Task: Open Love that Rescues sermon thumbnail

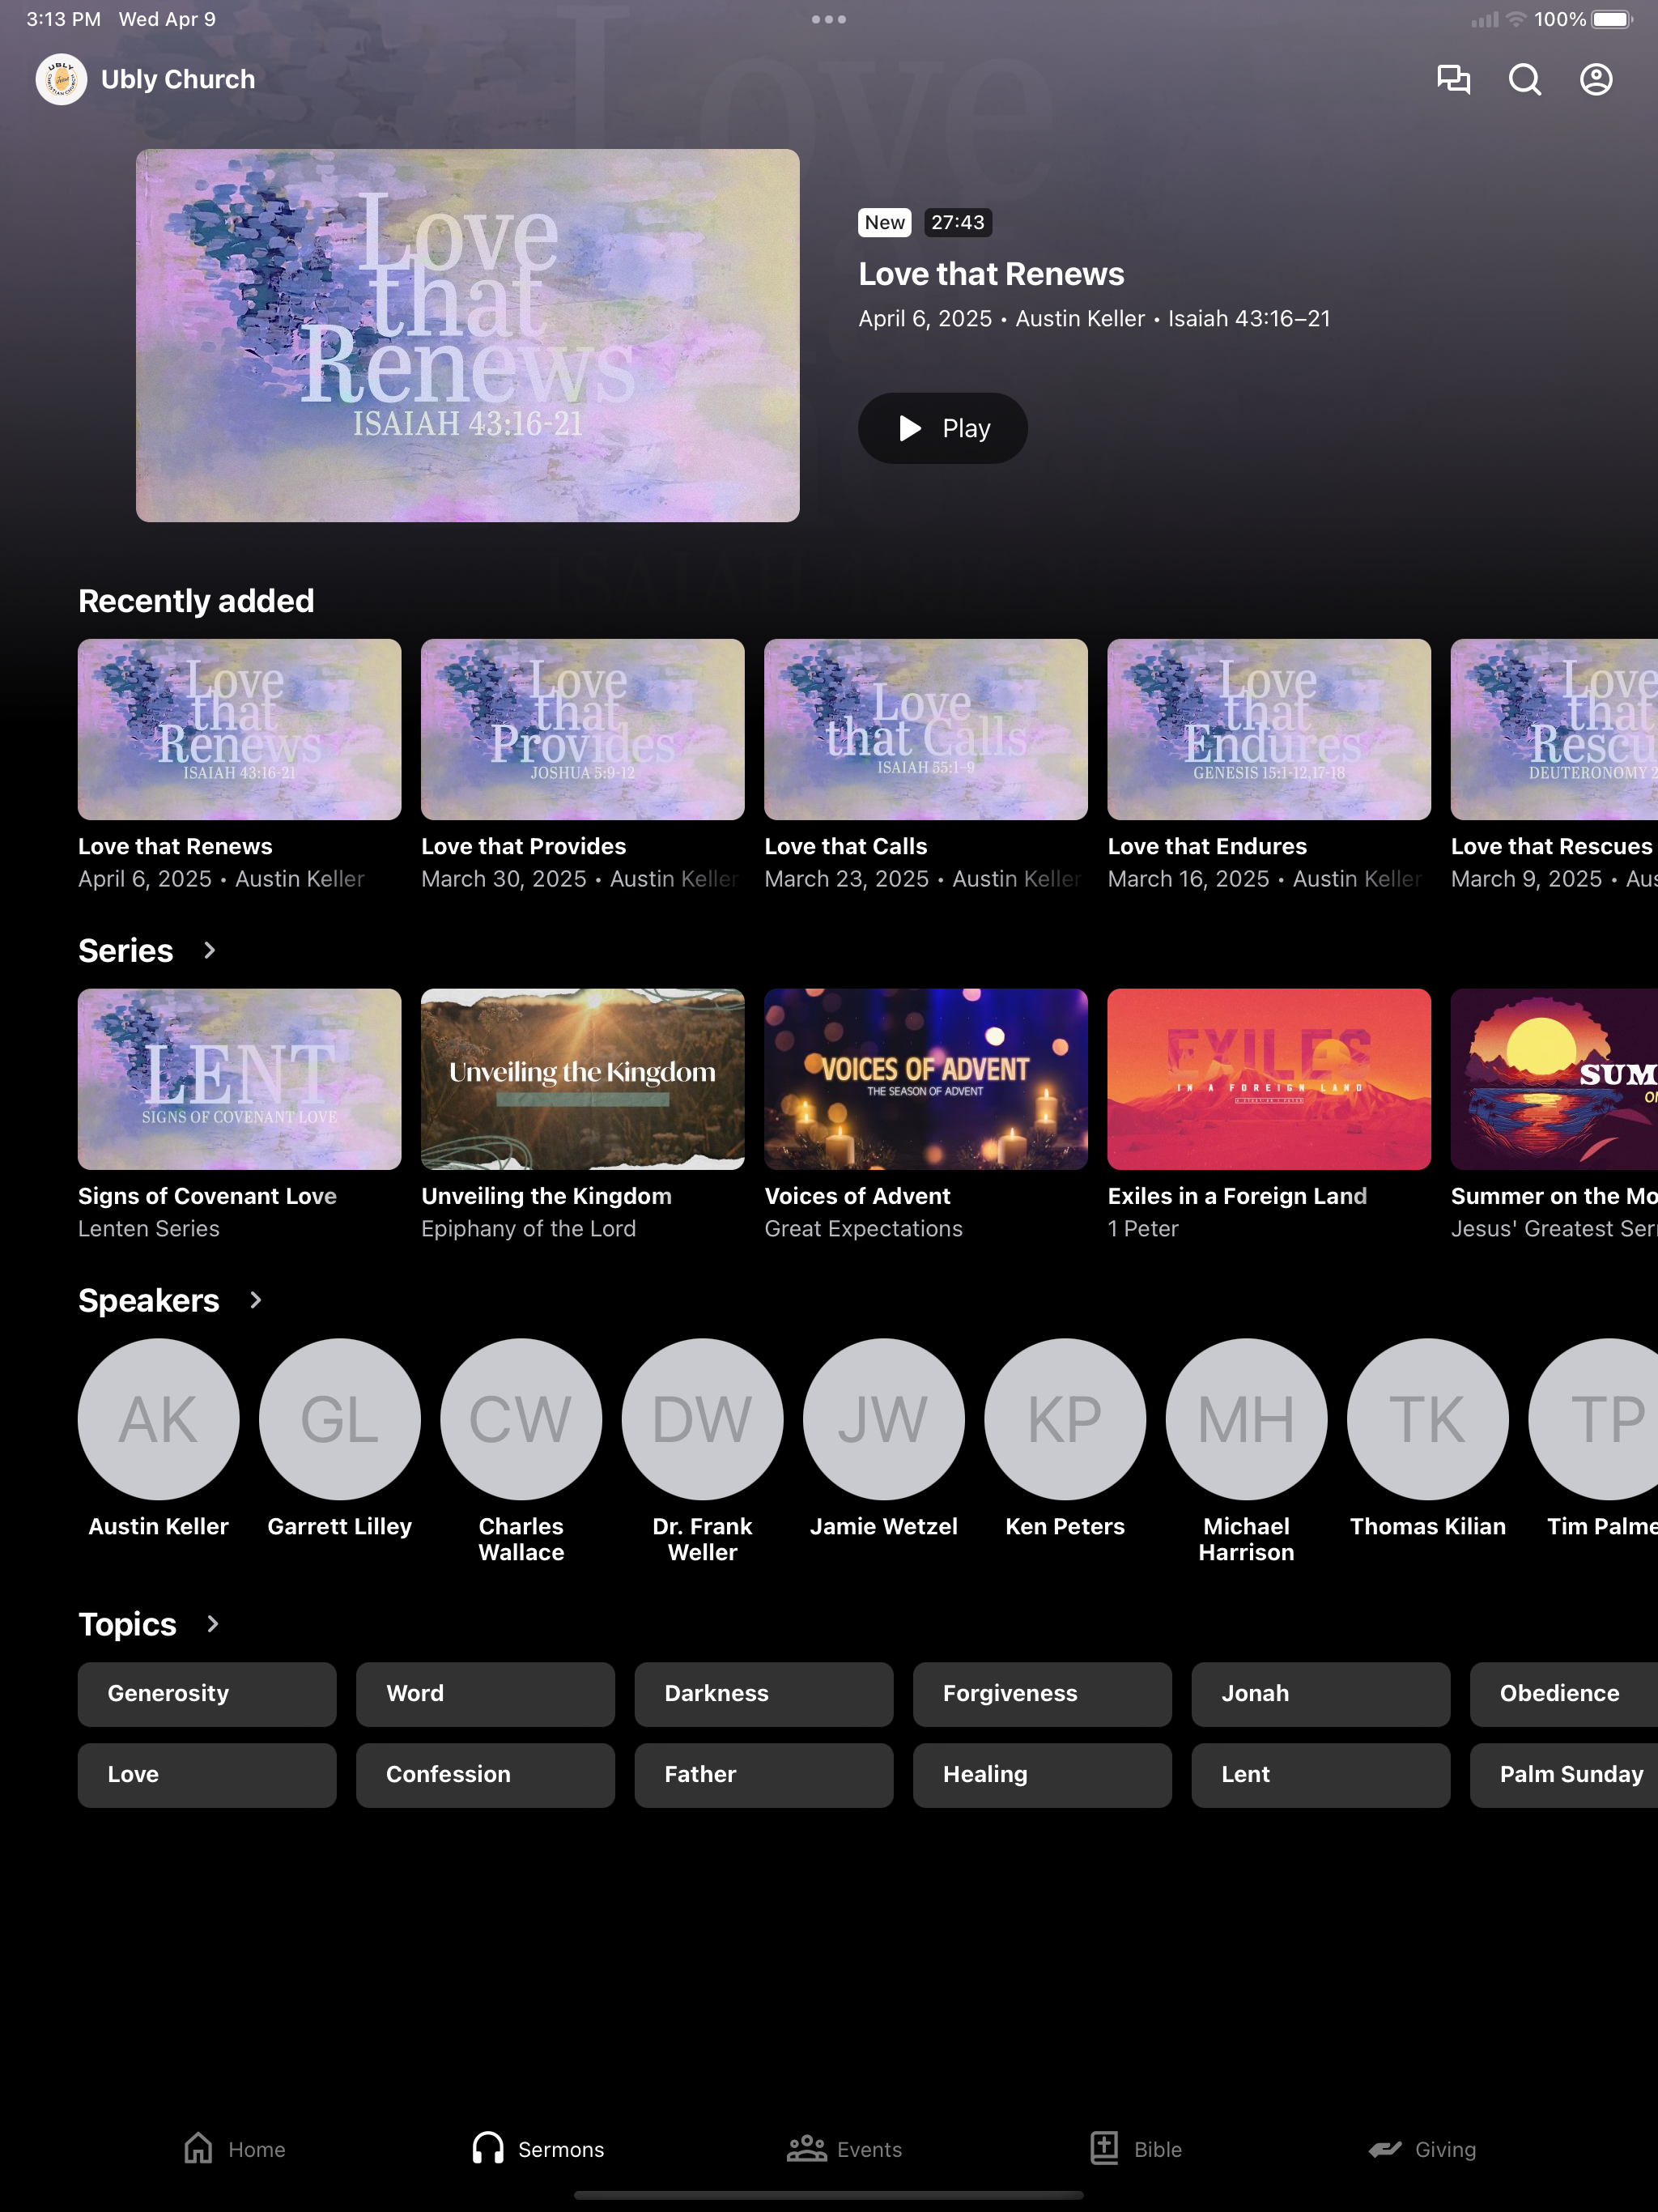Action: tap(1554, 729)
